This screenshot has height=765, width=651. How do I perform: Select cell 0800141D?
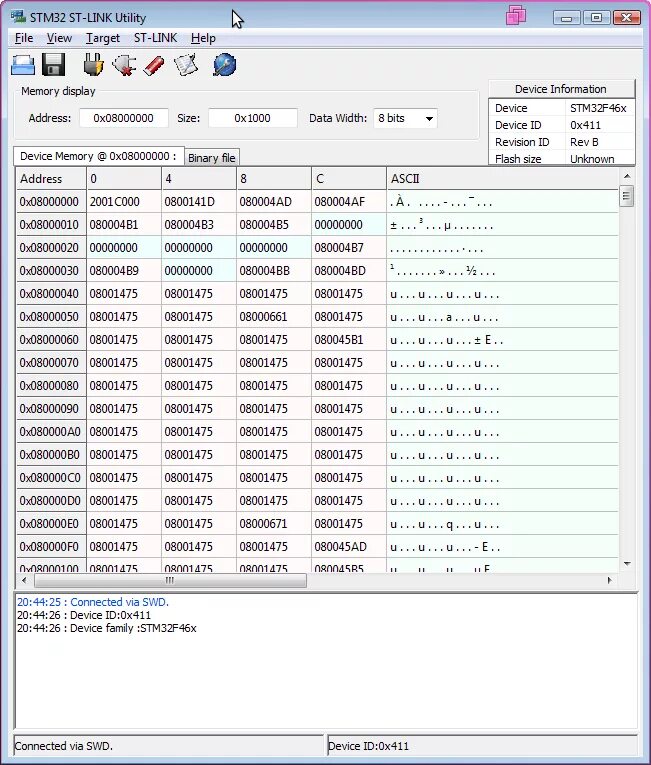(x=199, y=201)
